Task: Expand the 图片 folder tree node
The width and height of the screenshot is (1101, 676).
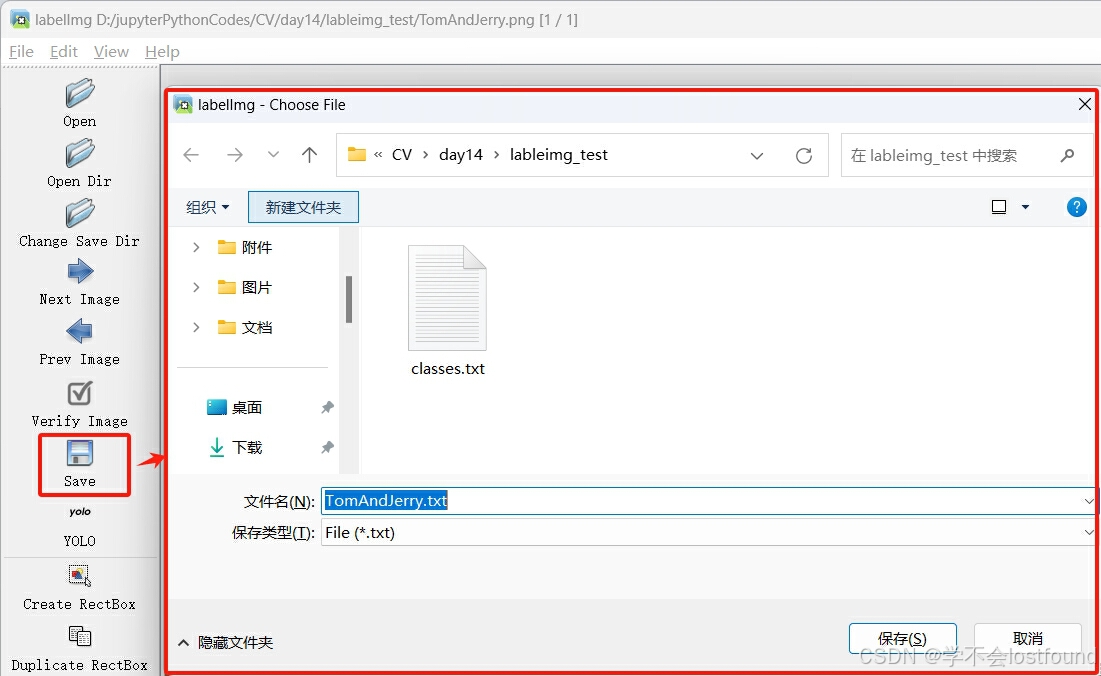Action: (x=196, y=287)
